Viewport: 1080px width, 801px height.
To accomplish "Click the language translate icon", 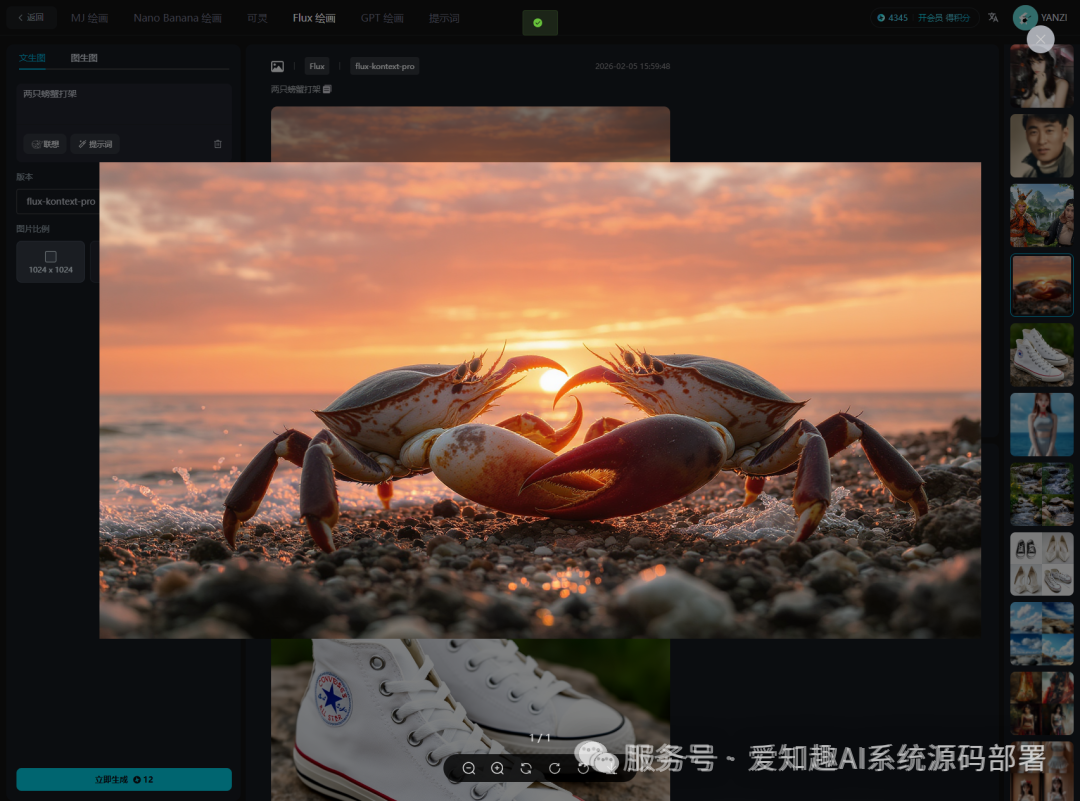I will [993, 18].
